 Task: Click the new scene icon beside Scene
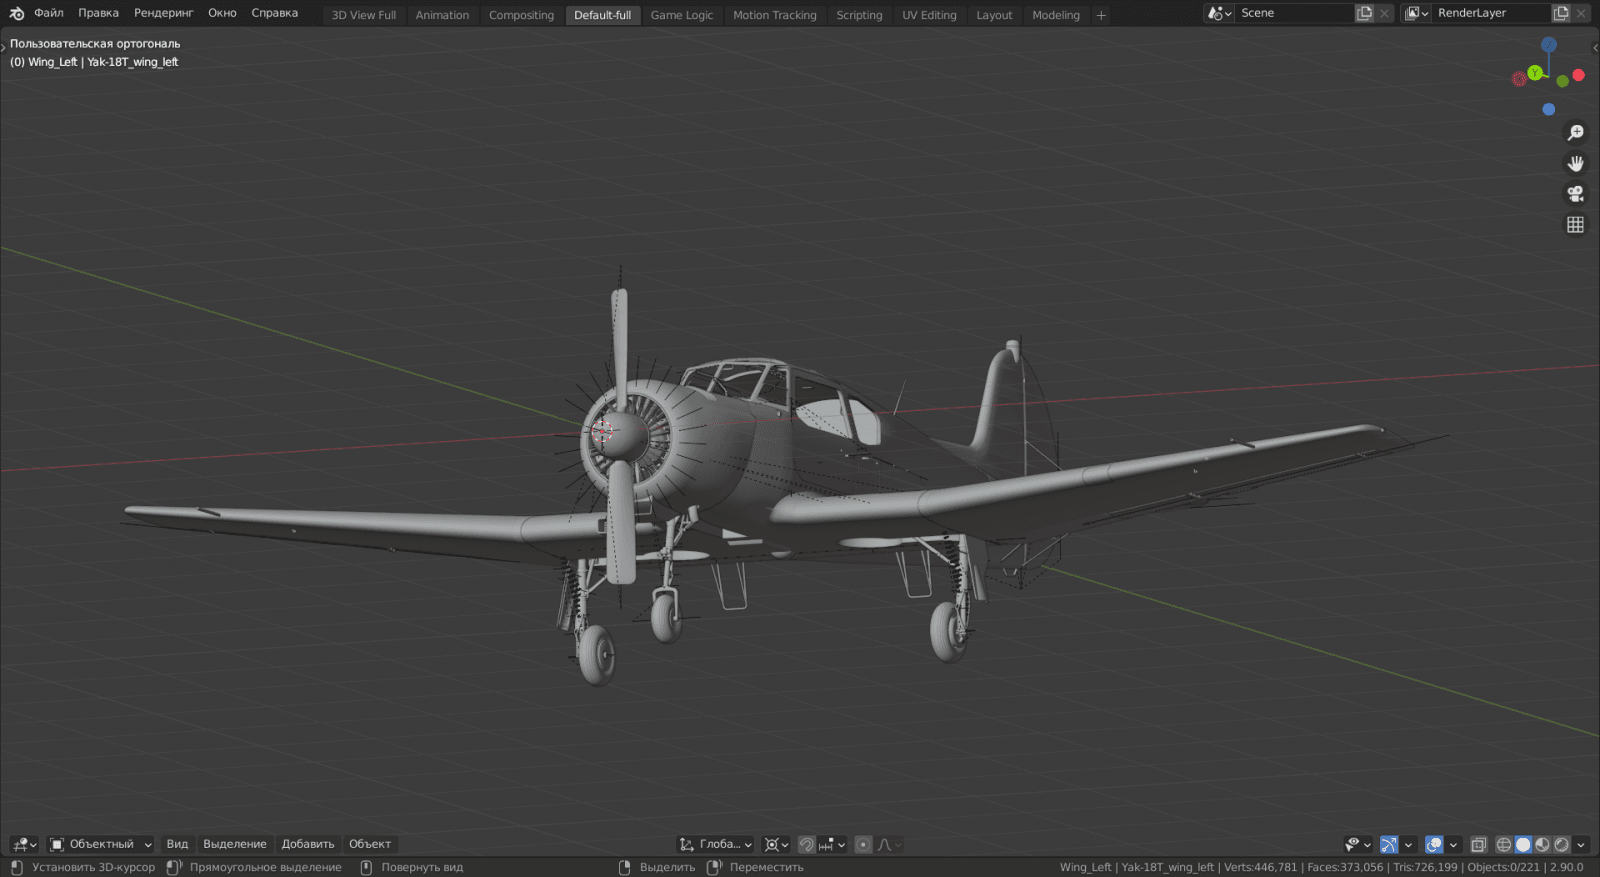click(x=1364, y=13)
